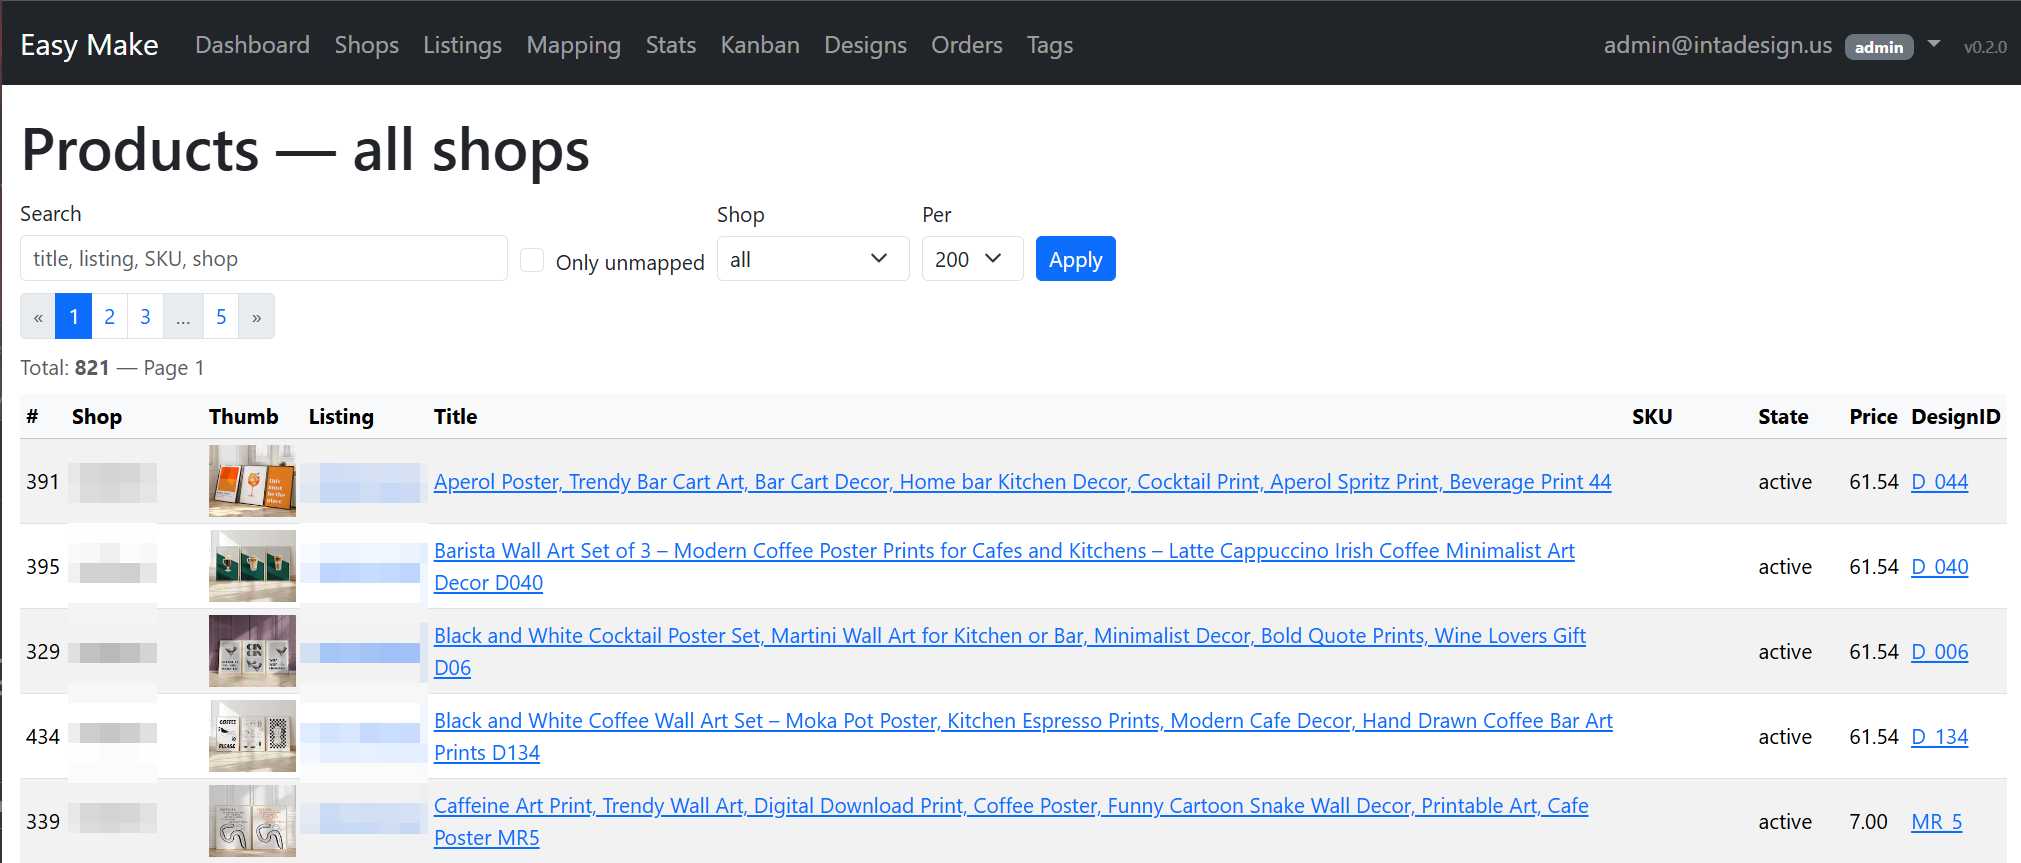Image resolution: width=2021 pixels, height=863 pixels.
Task: Click the Black and White Cocktail thumbnail
Action: pyautogui.click(x=252, y=651)
